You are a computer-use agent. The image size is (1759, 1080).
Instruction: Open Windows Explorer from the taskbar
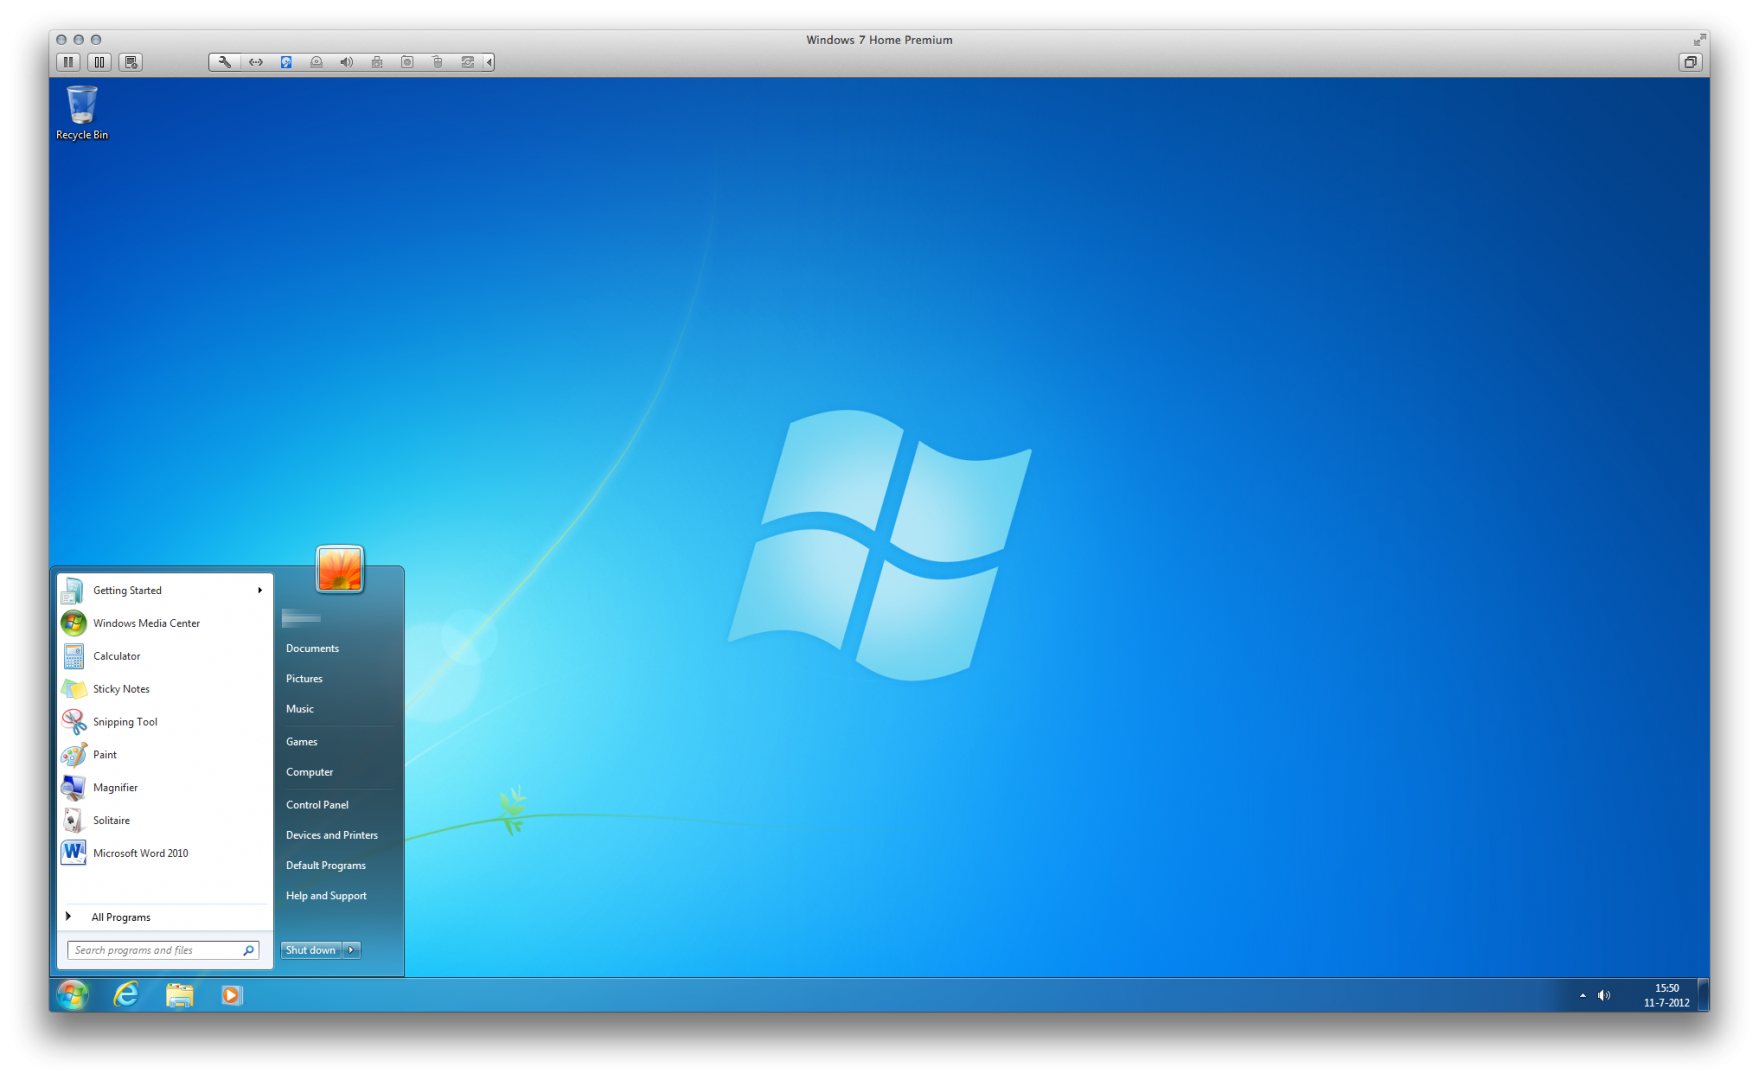point(179,996)
